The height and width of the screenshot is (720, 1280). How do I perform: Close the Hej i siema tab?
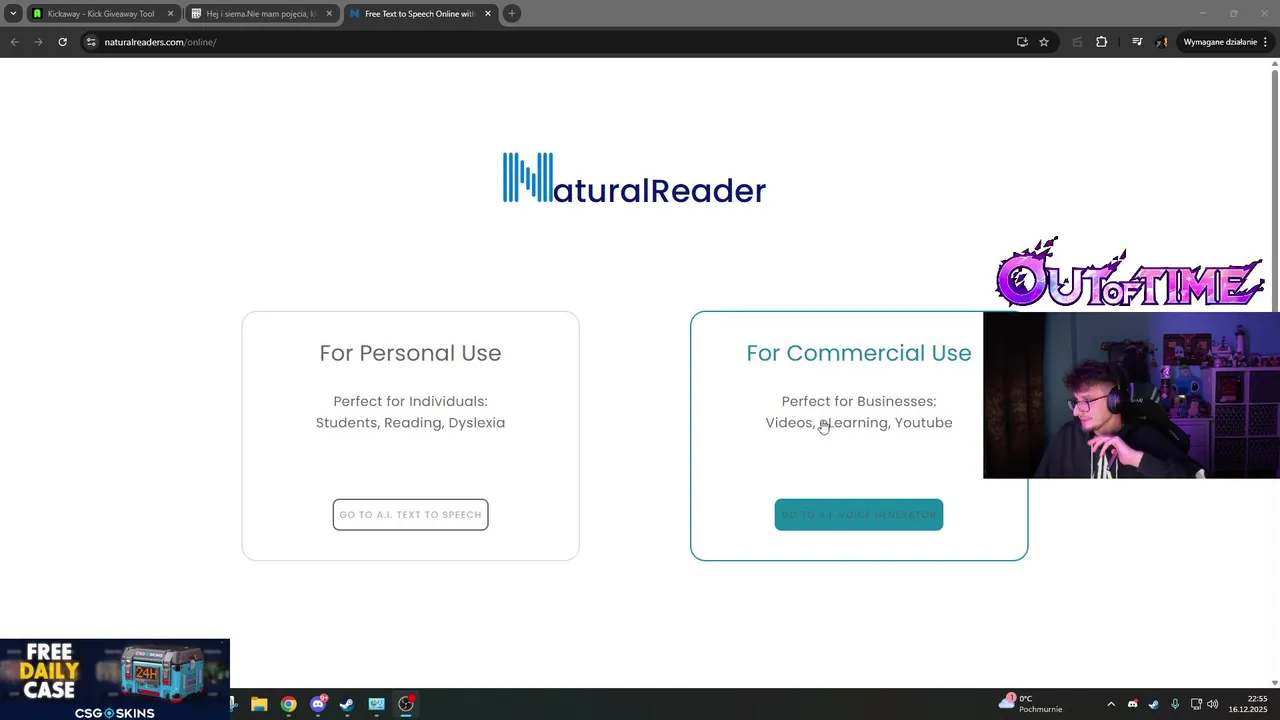[x=329, y=14]
